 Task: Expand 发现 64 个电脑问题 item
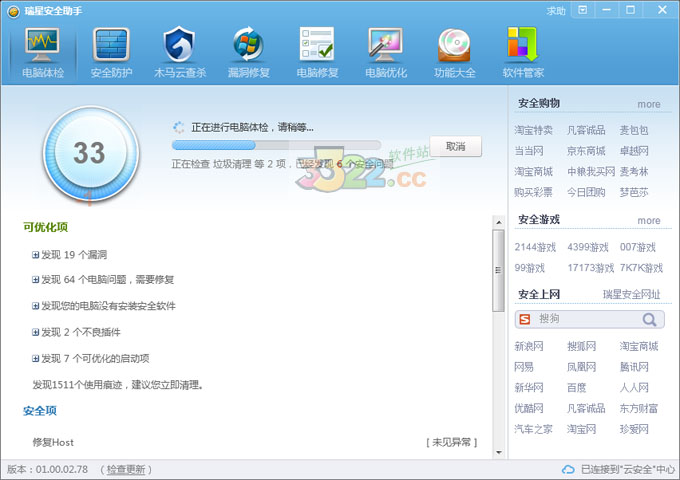coord(36,280)
